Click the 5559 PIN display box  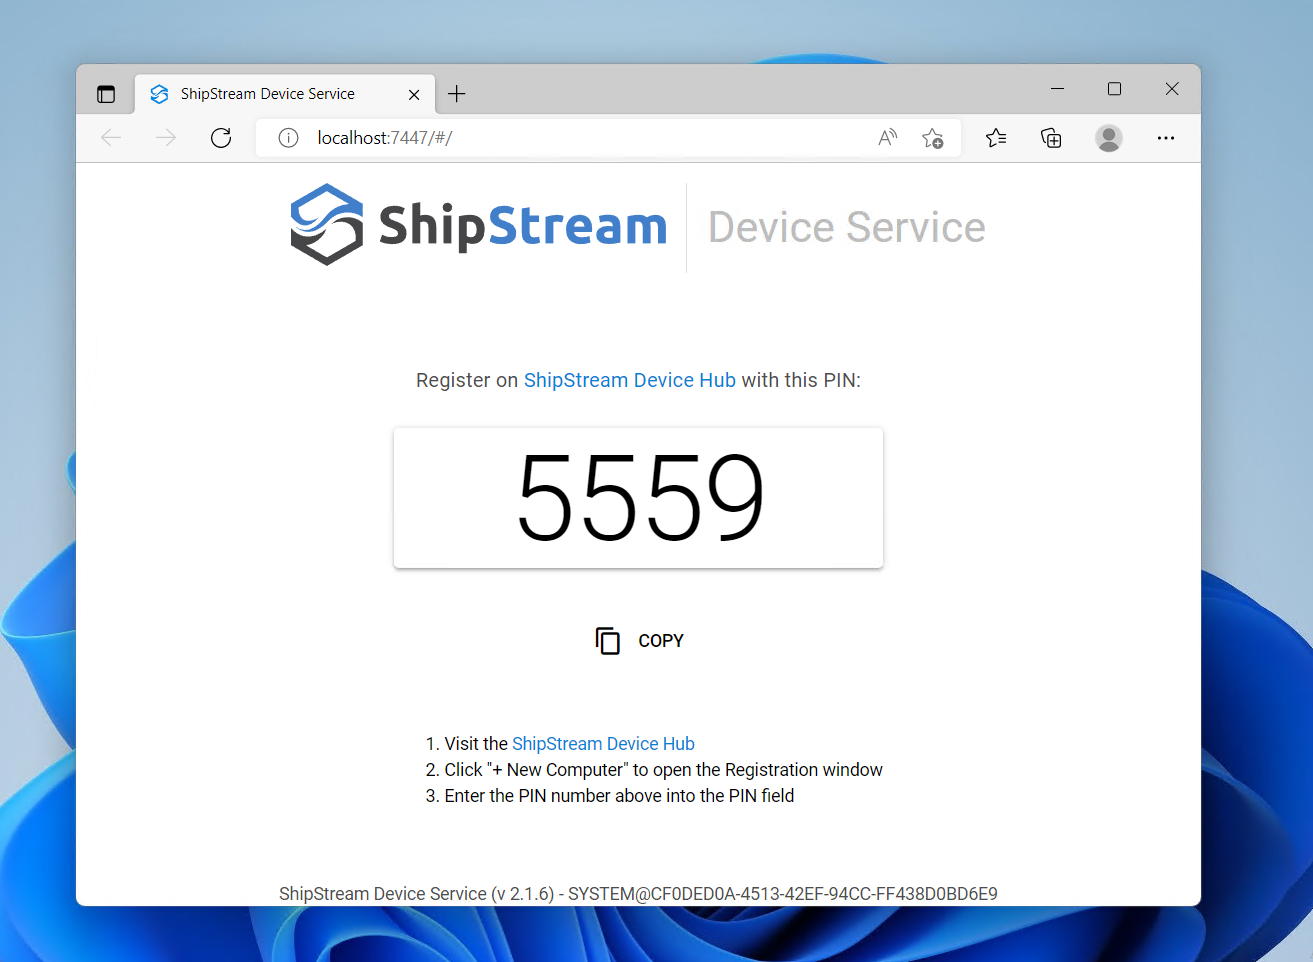point(638,498)
